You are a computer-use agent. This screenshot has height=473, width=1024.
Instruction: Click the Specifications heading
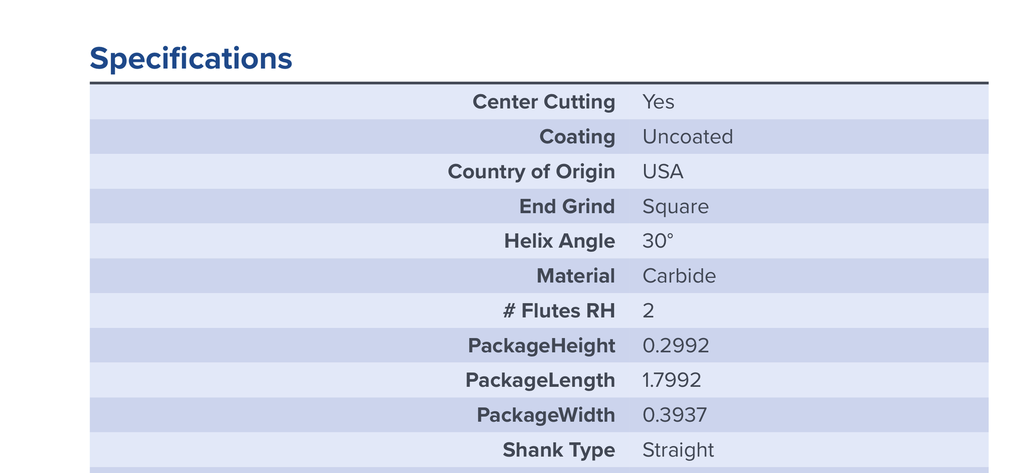191,59
